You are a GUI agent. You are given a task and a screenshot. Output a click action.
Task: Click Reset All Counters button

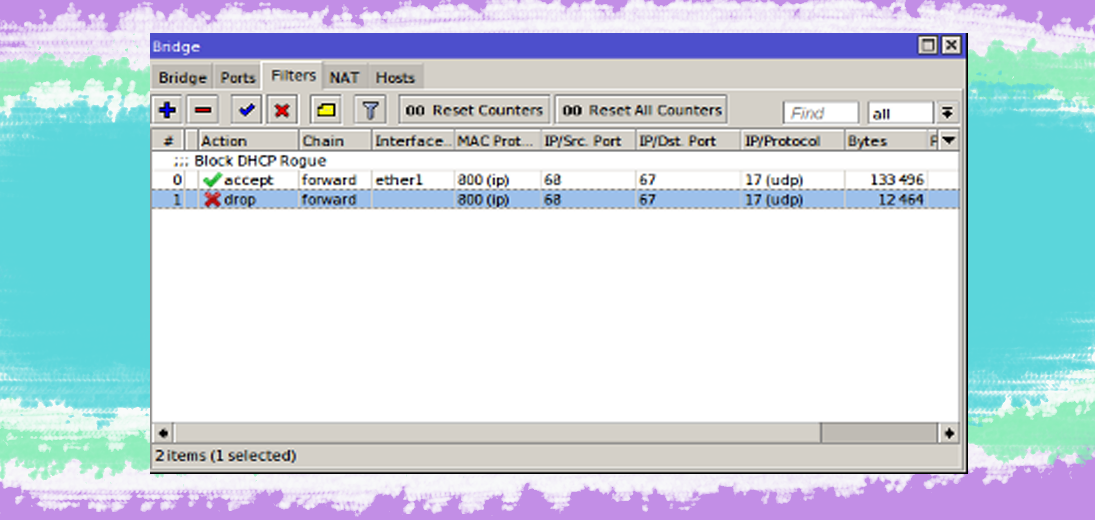point(641,110)
